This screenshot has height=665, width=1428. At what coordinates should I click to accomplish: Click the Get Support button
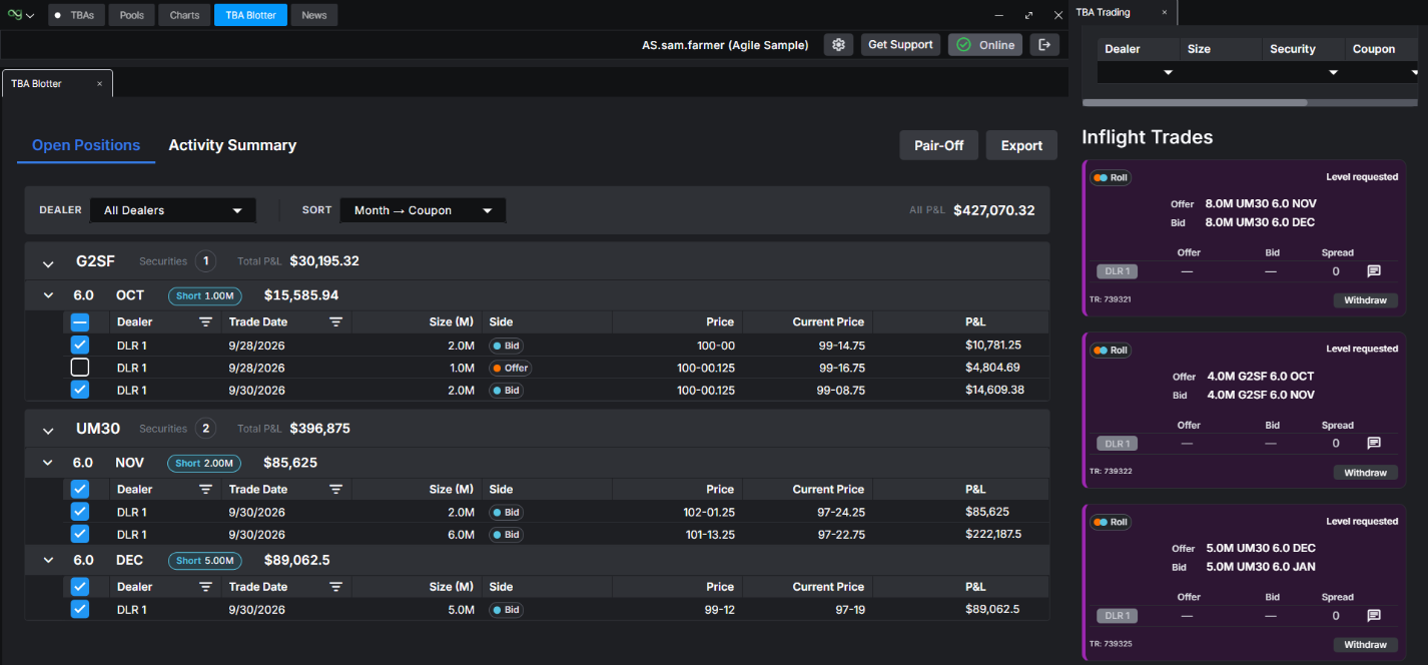point(900,45)
